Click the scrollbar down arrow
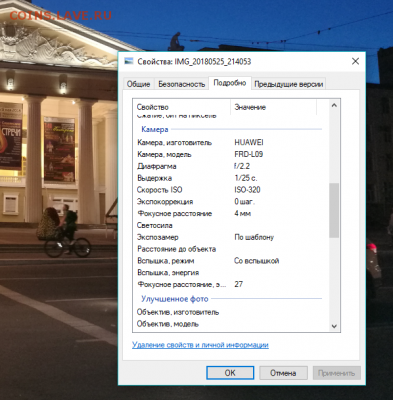Screen dimensions: 393x400 (x=334, y=326)
